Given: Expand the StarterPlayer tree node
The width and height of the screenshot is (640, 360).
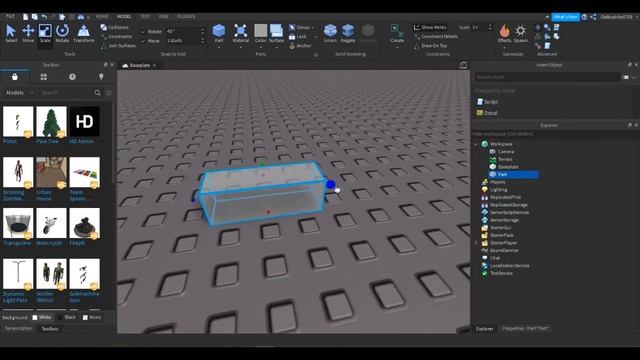Looking at the screenshot, I should [x=476, y=243].
